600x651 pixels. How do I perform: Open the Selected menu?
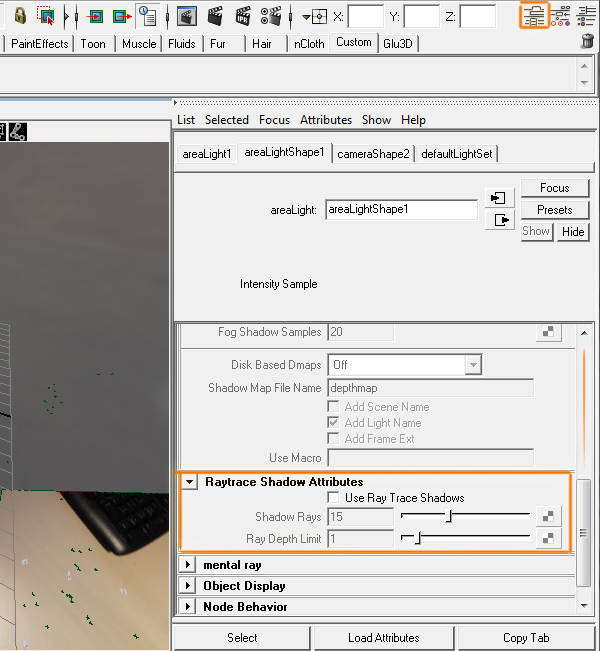pos(227,120)
